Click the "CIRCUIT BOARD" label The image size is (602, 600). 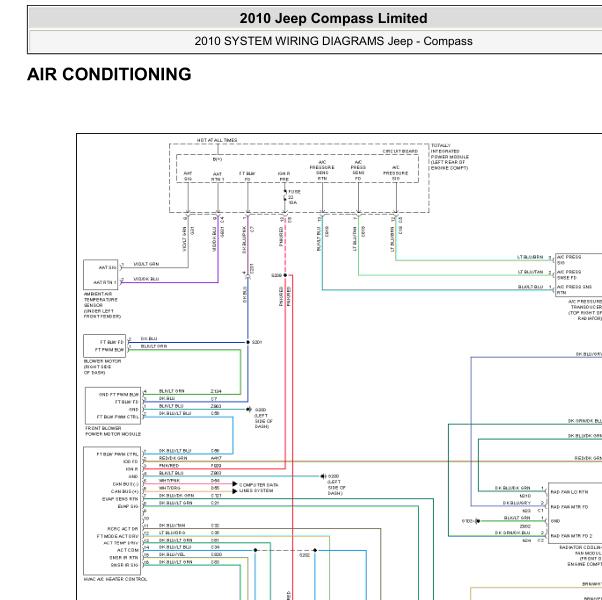[x=400, y=151]
